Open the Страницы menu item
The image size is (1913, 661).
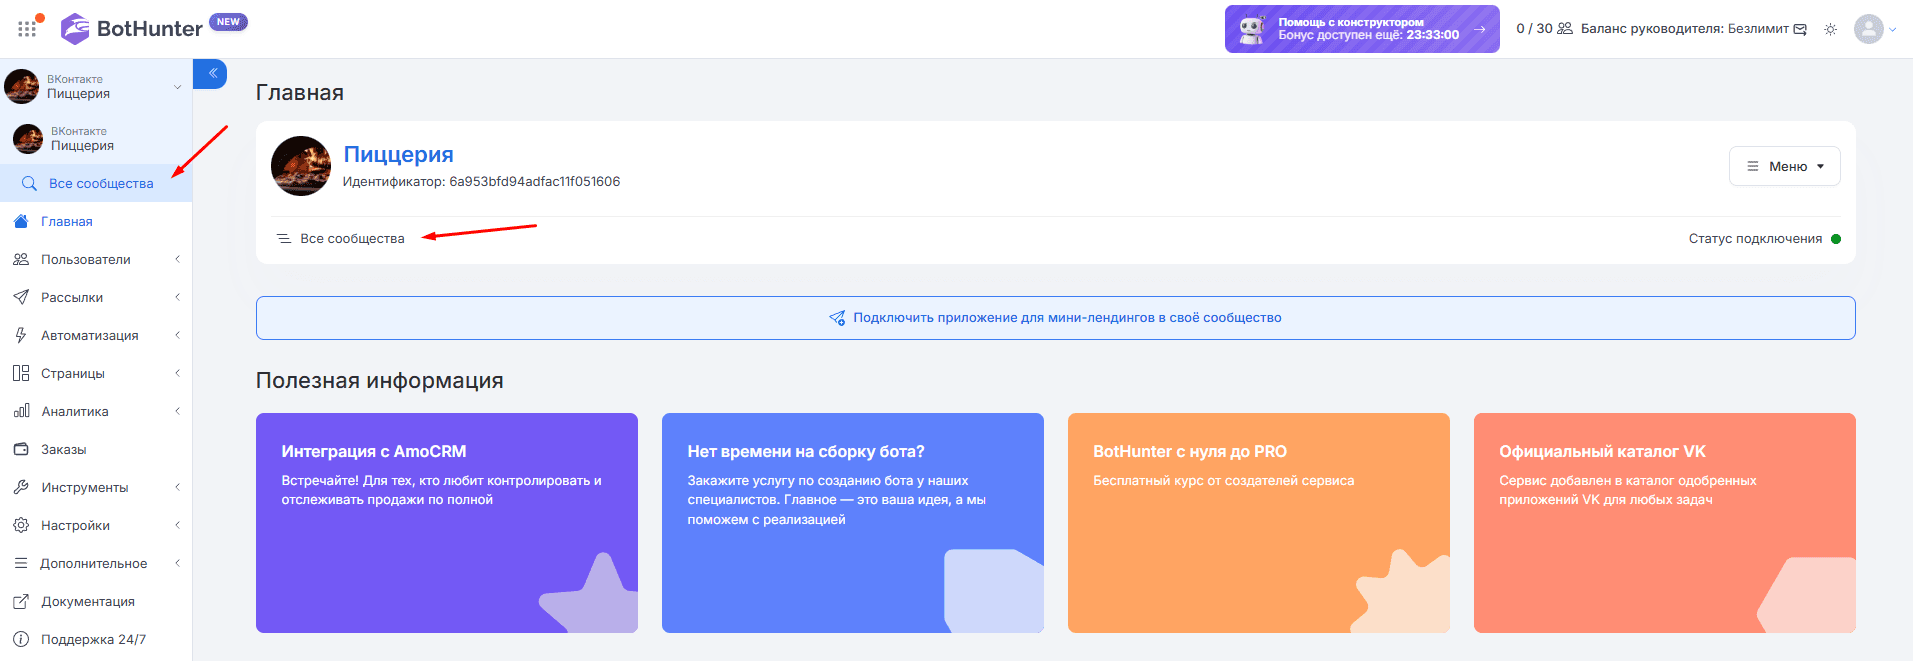click(73, 373)
